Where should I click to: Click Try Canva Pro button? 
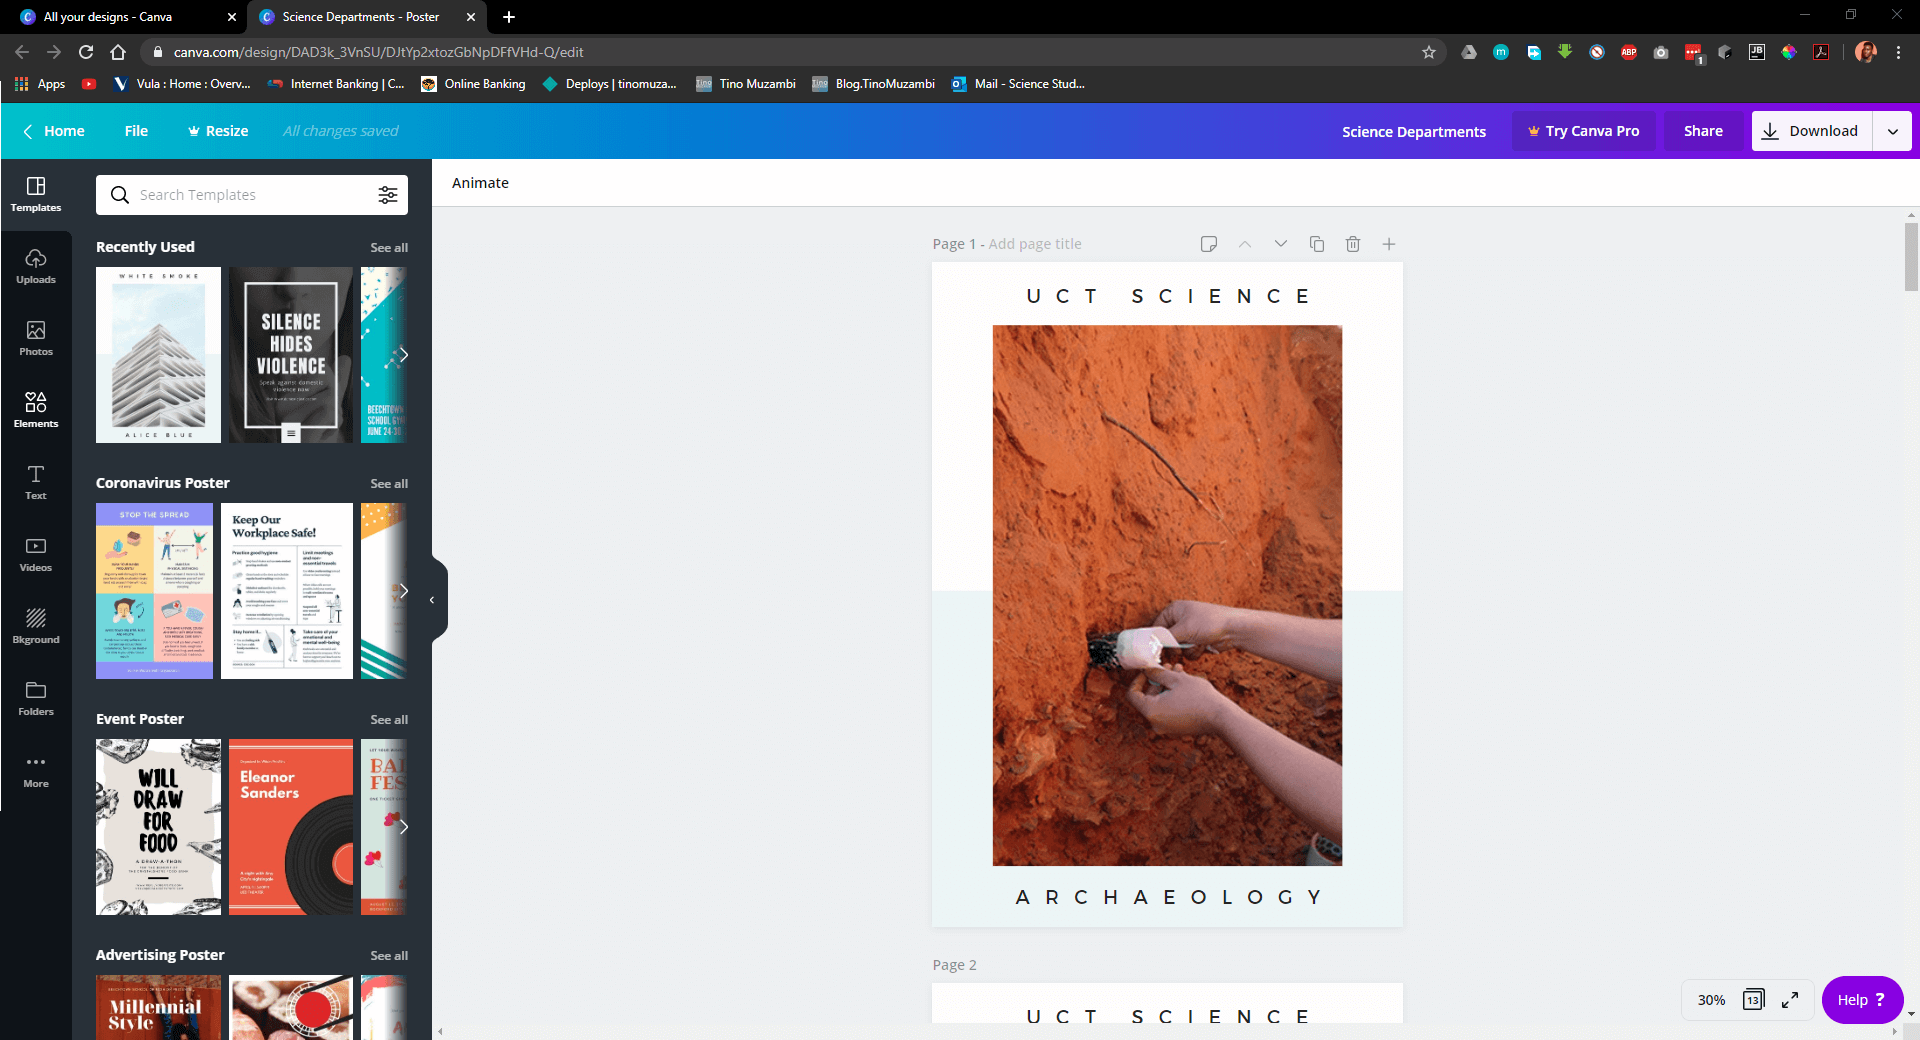1583,131
